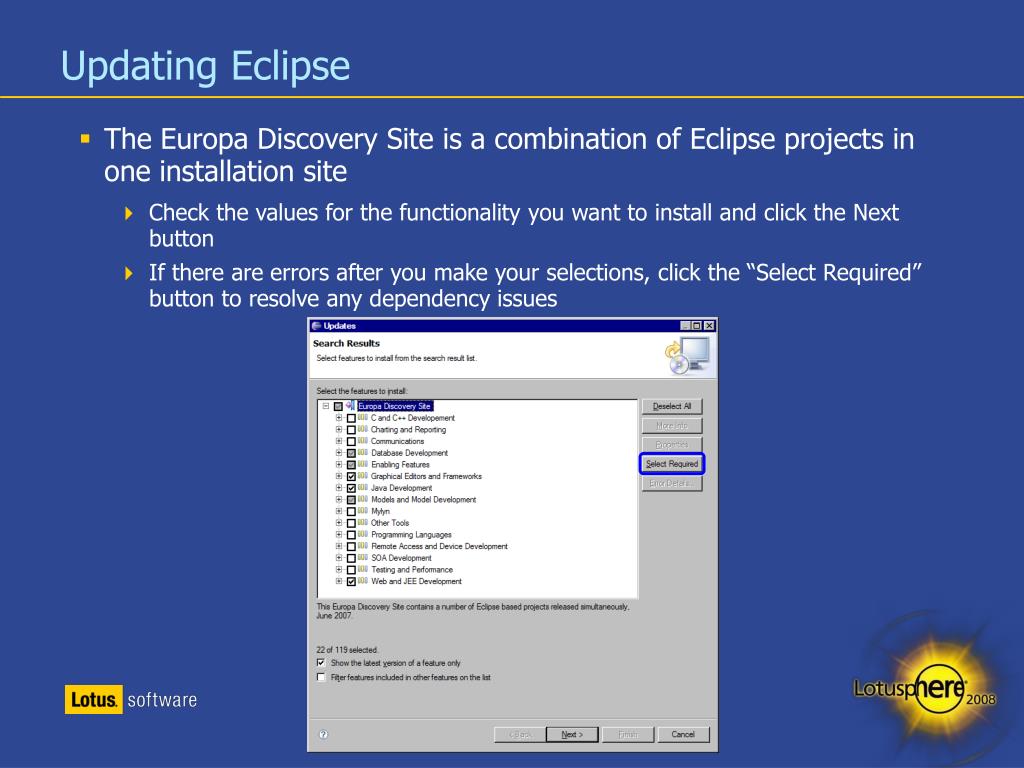Expand the Programming Languages node
Viewport: 1024px width, 768px height.
(x=339, y=534)
